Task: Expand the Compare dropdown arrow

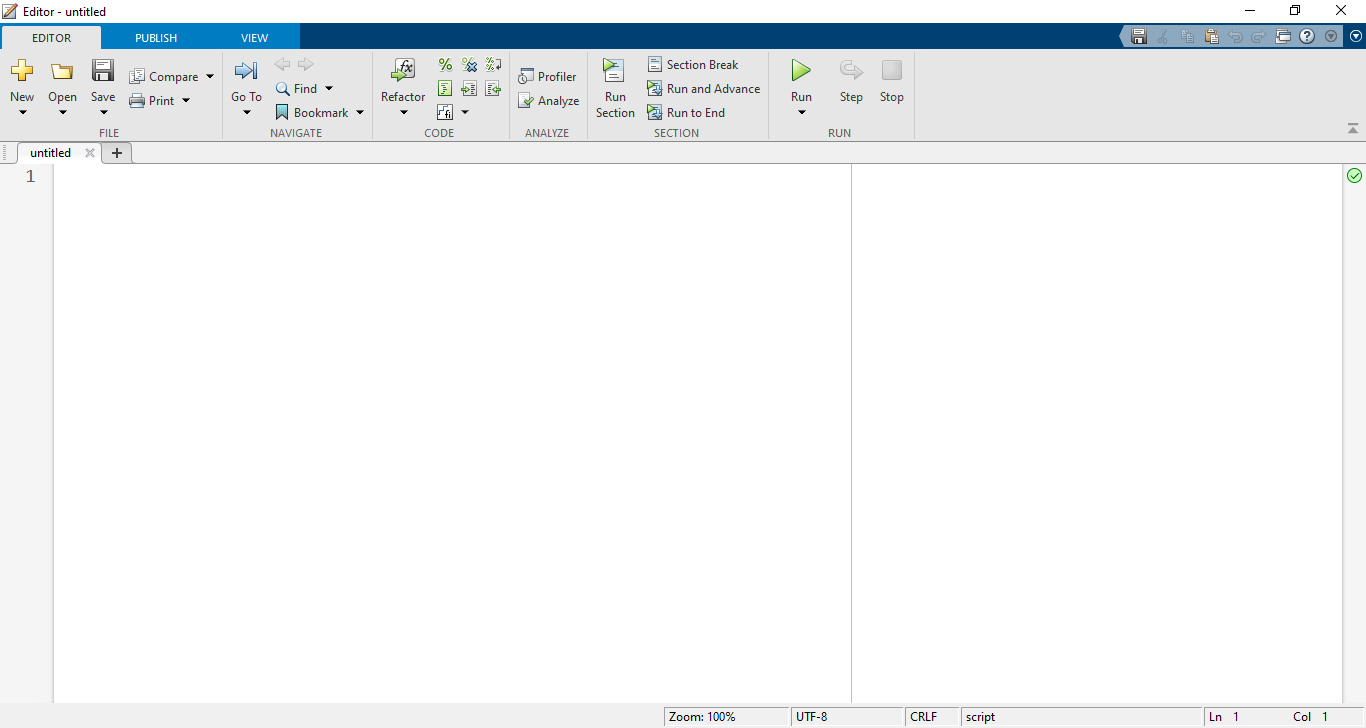Action: click(x=210, y=77)
